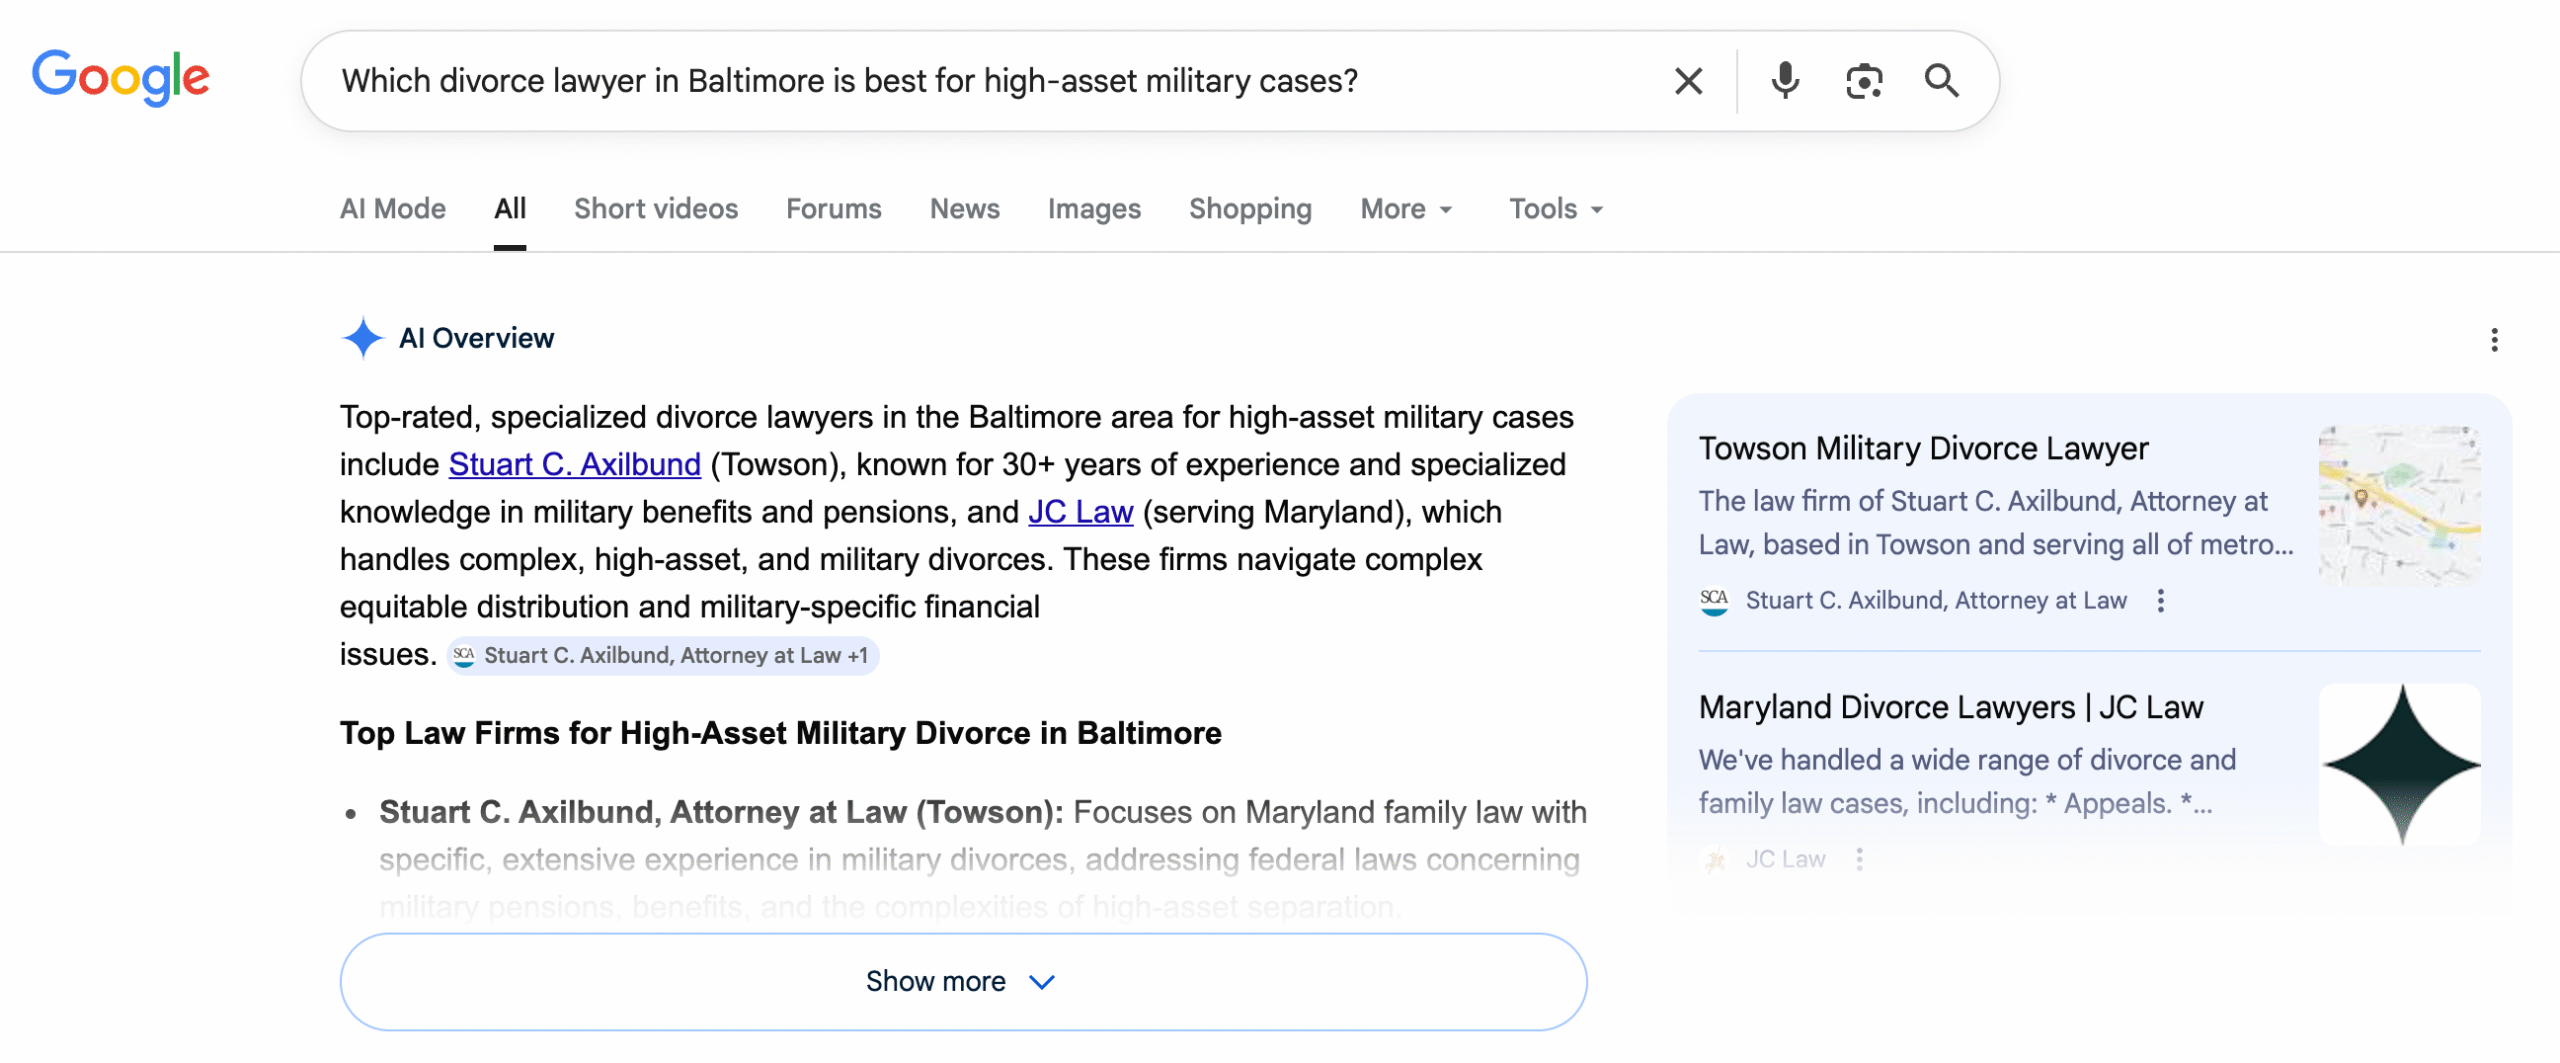Start voice search with microphone
This screenshot has width=2560, height=1063.
(x=1784, y=81)
